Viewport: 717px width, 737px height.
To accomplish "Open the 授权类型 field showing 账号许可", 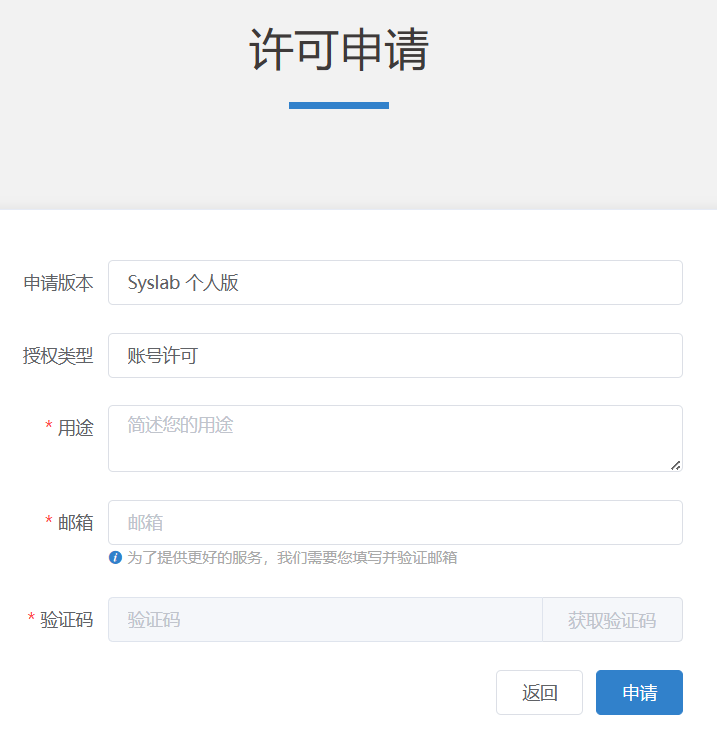I will pos(395,356).
